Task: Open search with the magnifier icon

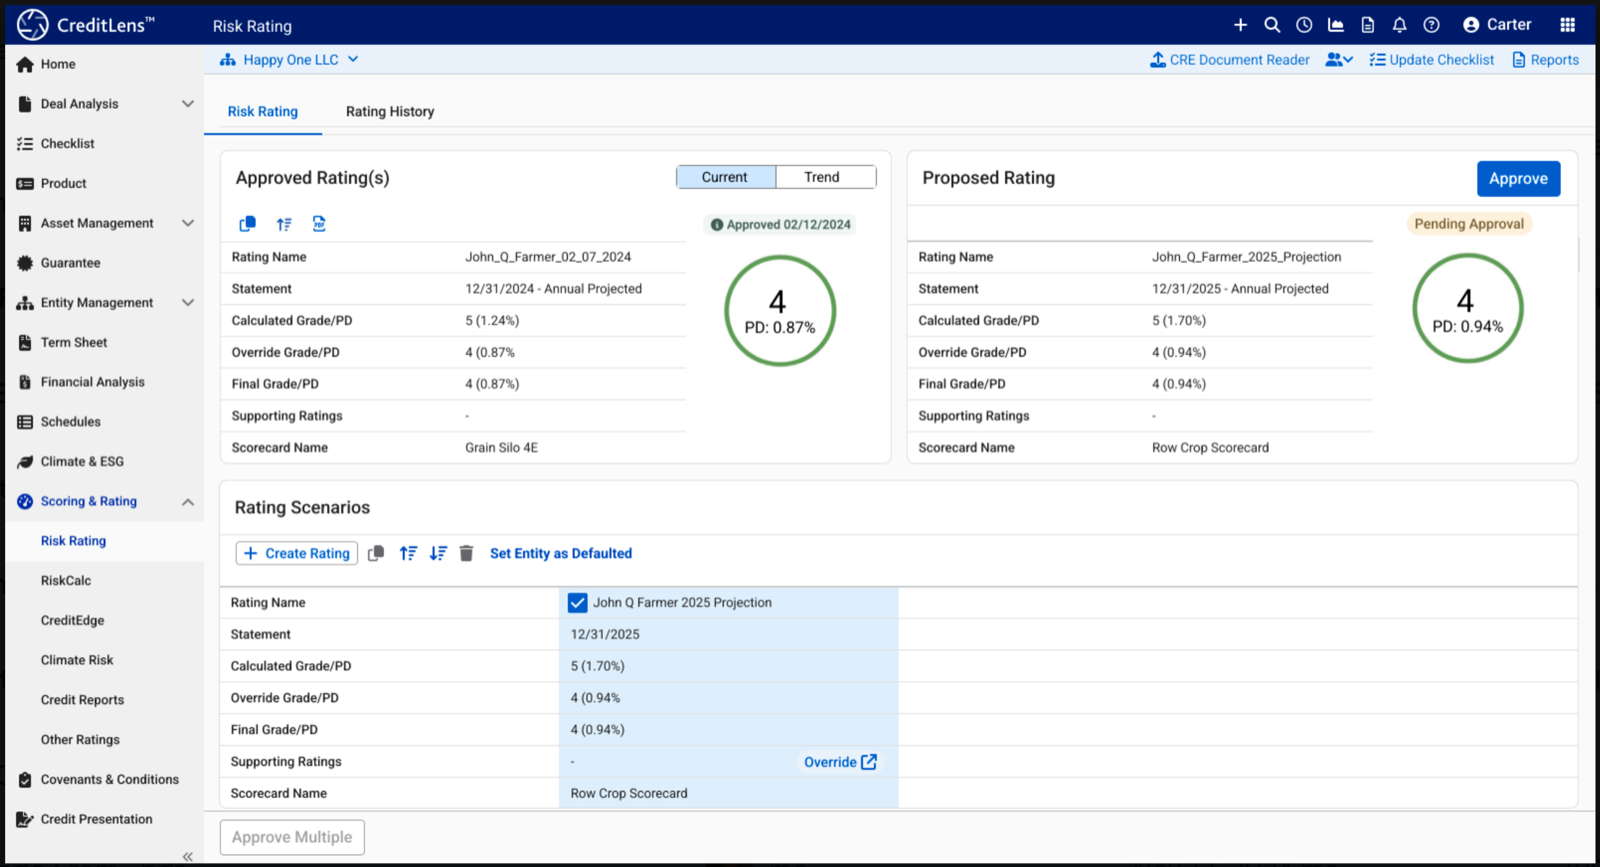Action: click(x=1272, y=25)
